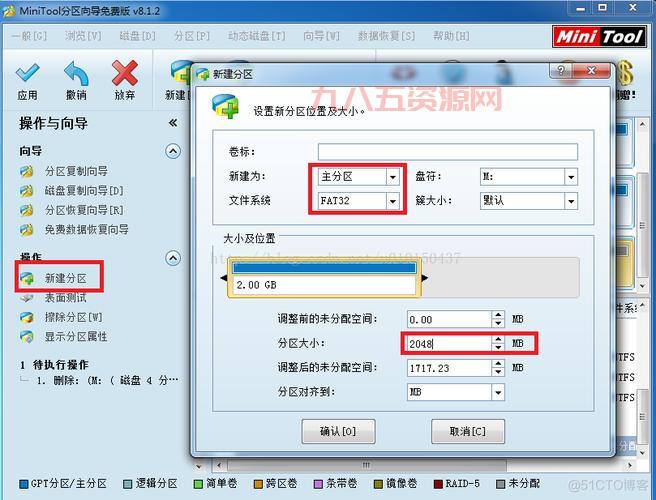Click the help question mark in dialog title
The image size is (656, 500).
pos(561,70)
